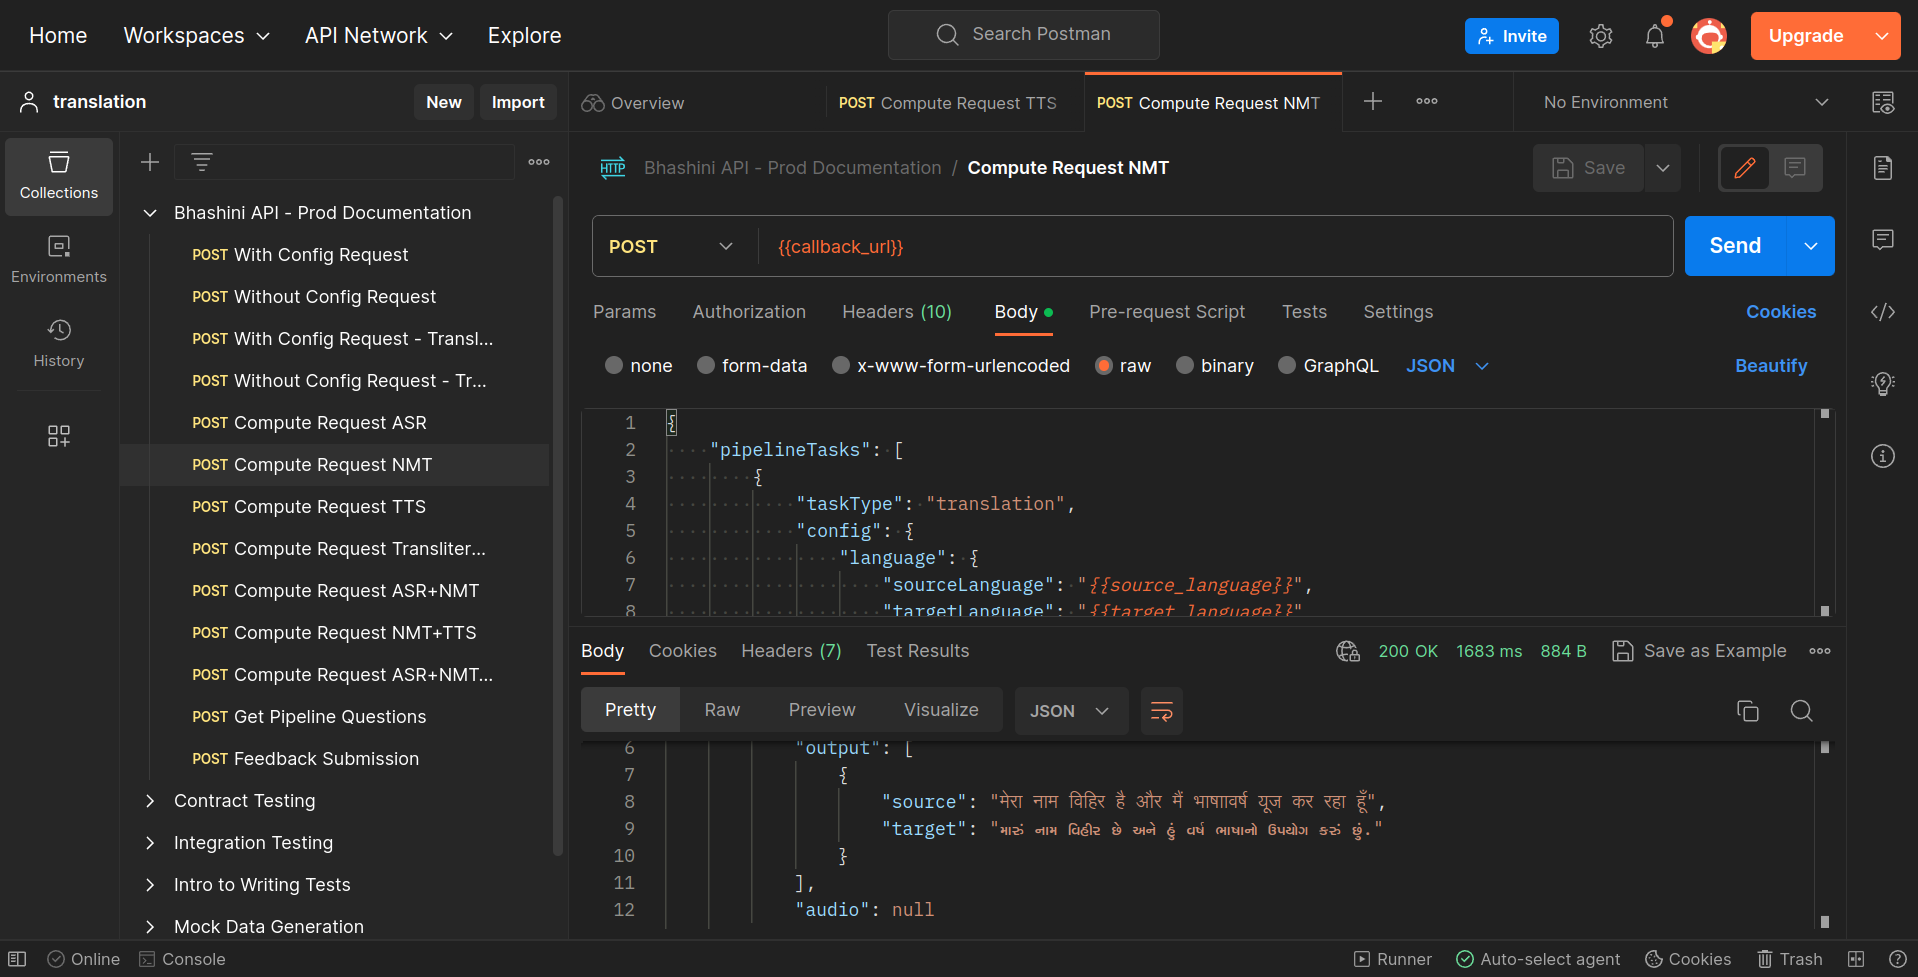This screenshot has height=977, width=1918.
Task: Open the request documentation icon
Action: point(1882,168)
